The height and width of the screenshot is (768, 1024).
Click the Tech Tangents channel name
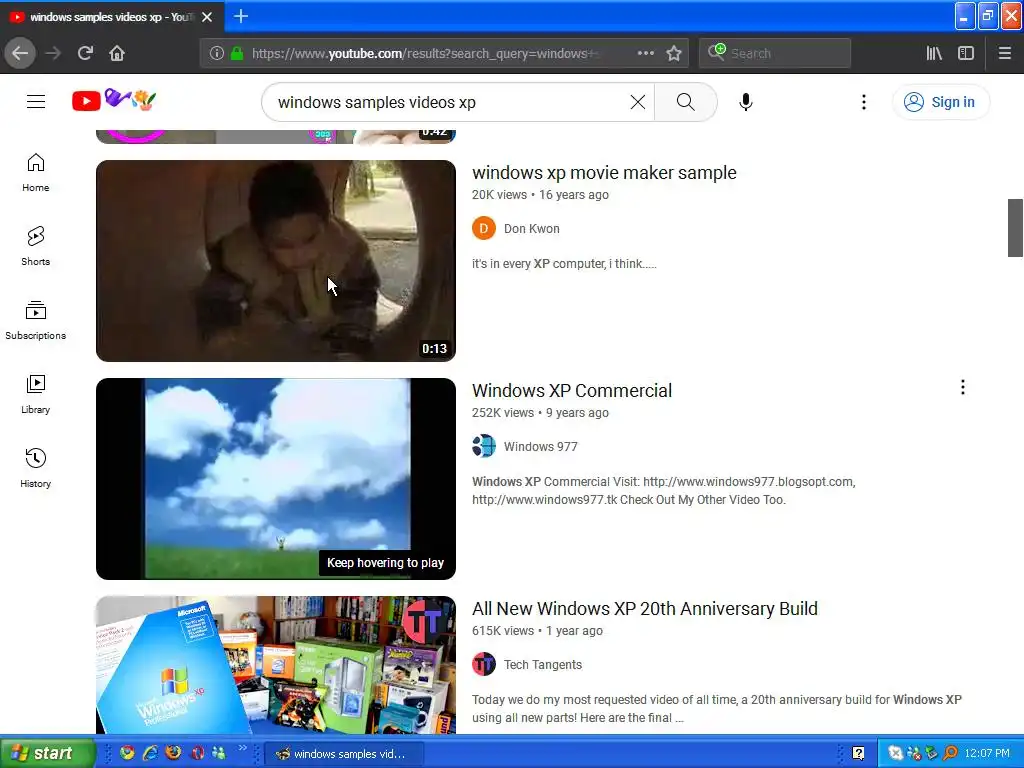tap(543, 665)
